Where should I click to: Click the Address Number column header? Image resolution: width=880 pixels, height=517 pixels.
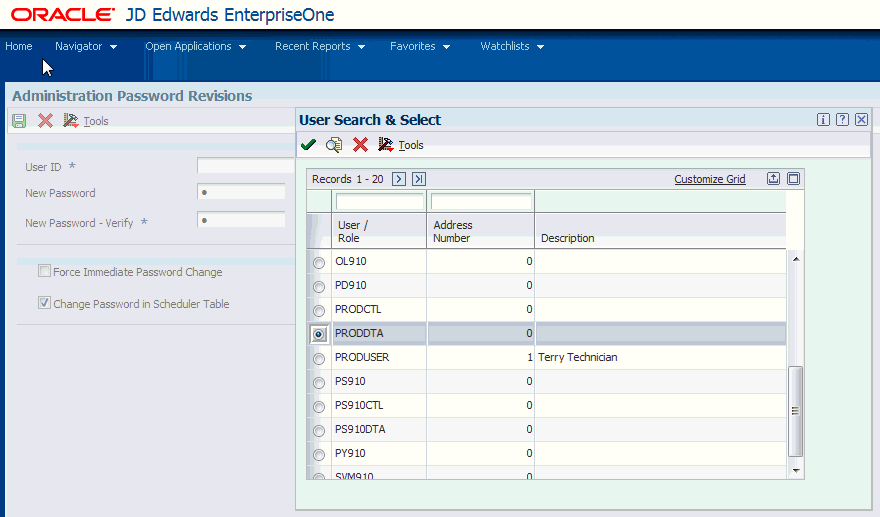(481, 231)
